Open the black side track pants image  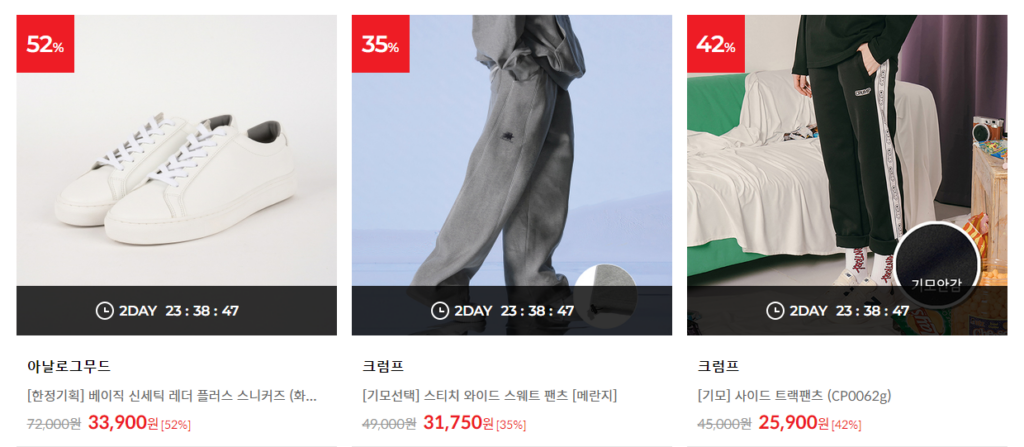(x=847, y=150)
